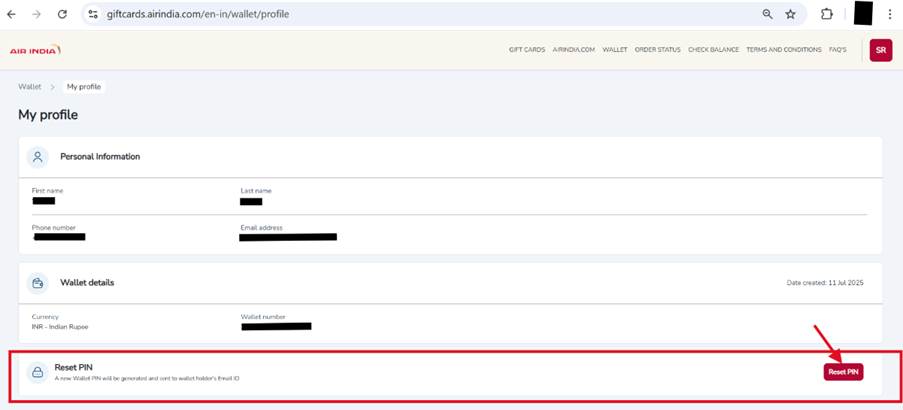Open Order Status in the top navigation

coord(657,50)
